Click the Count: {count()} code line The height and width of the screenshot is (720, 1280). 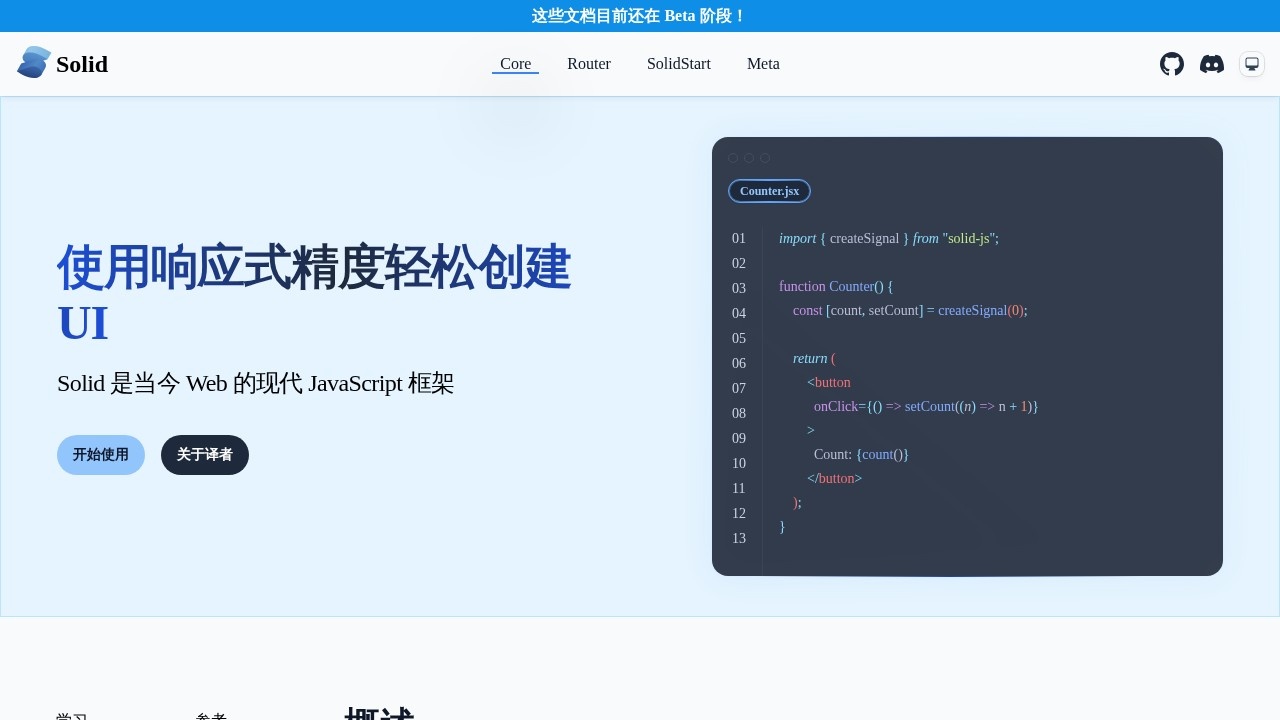pyautogui.click(x=861, y=454)
